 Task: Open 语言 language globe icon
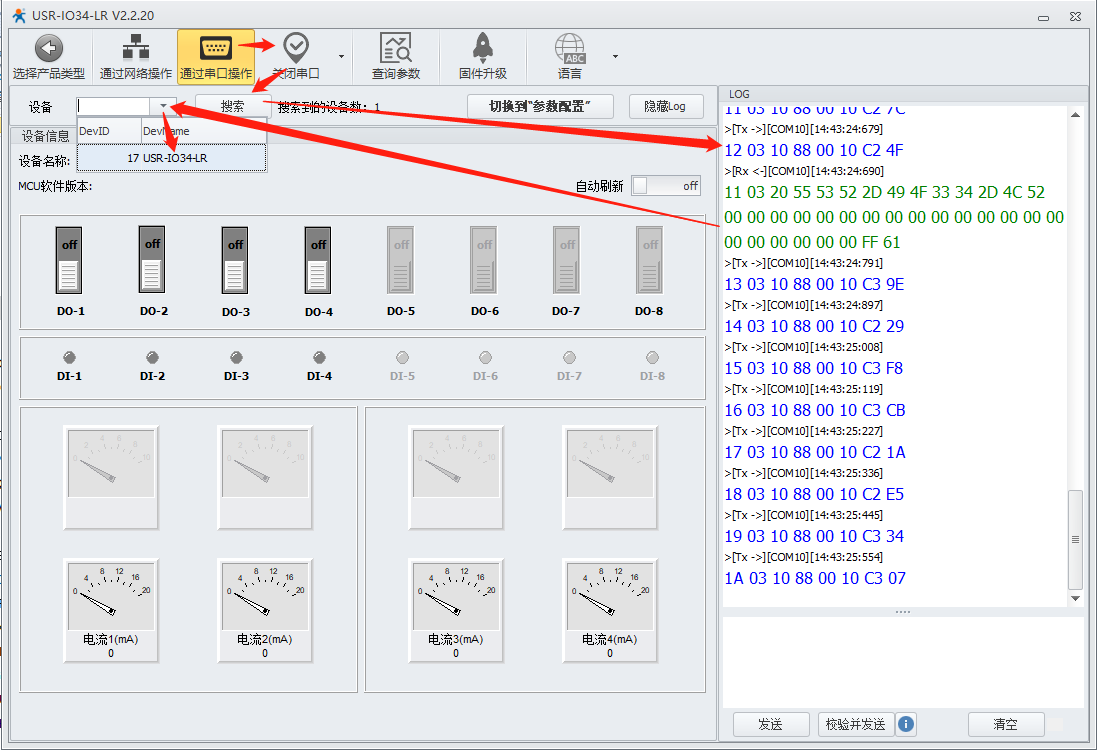569,48
